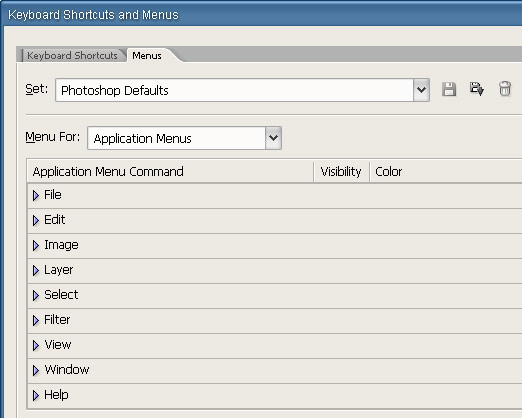The image size is (522, 418).
Task: Expand the Edit menu commands
Action: click(36, 220)
